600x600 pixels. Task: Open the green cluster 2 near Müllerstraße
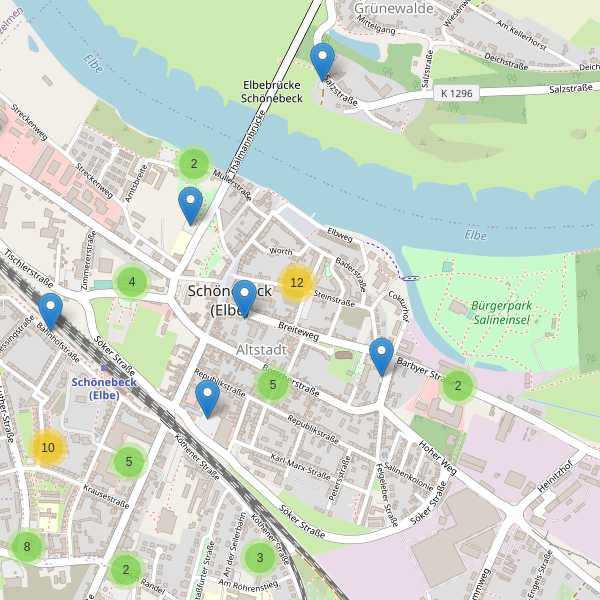(x=194, y=164)
